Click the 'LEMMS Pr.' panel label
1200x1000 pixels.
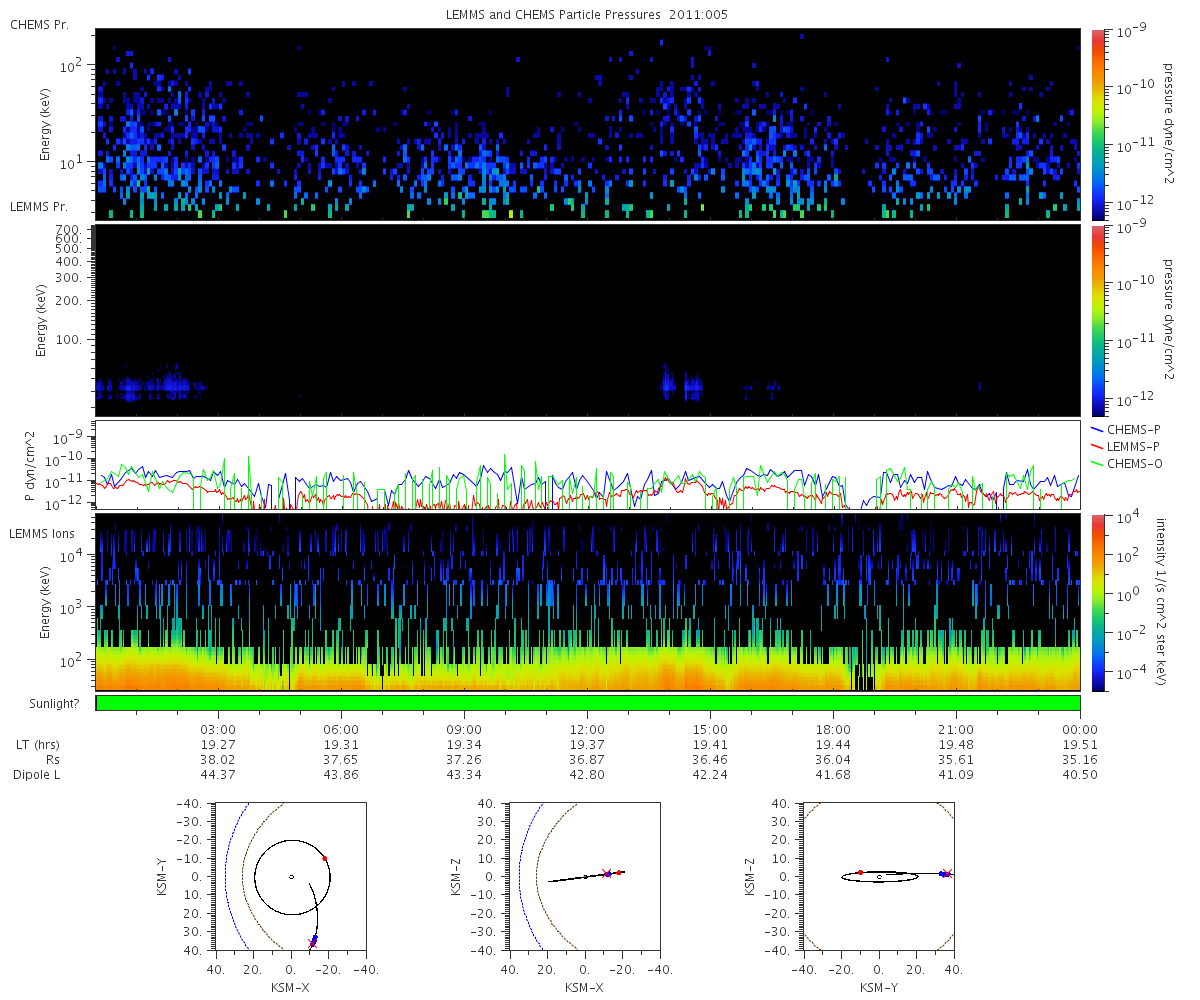pos(39,207)
